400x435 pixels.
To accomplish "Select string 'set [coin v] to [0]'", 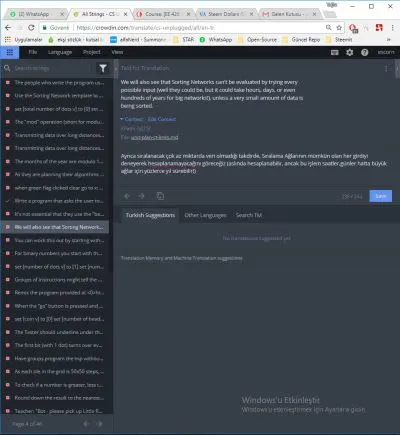I will 56,319.
